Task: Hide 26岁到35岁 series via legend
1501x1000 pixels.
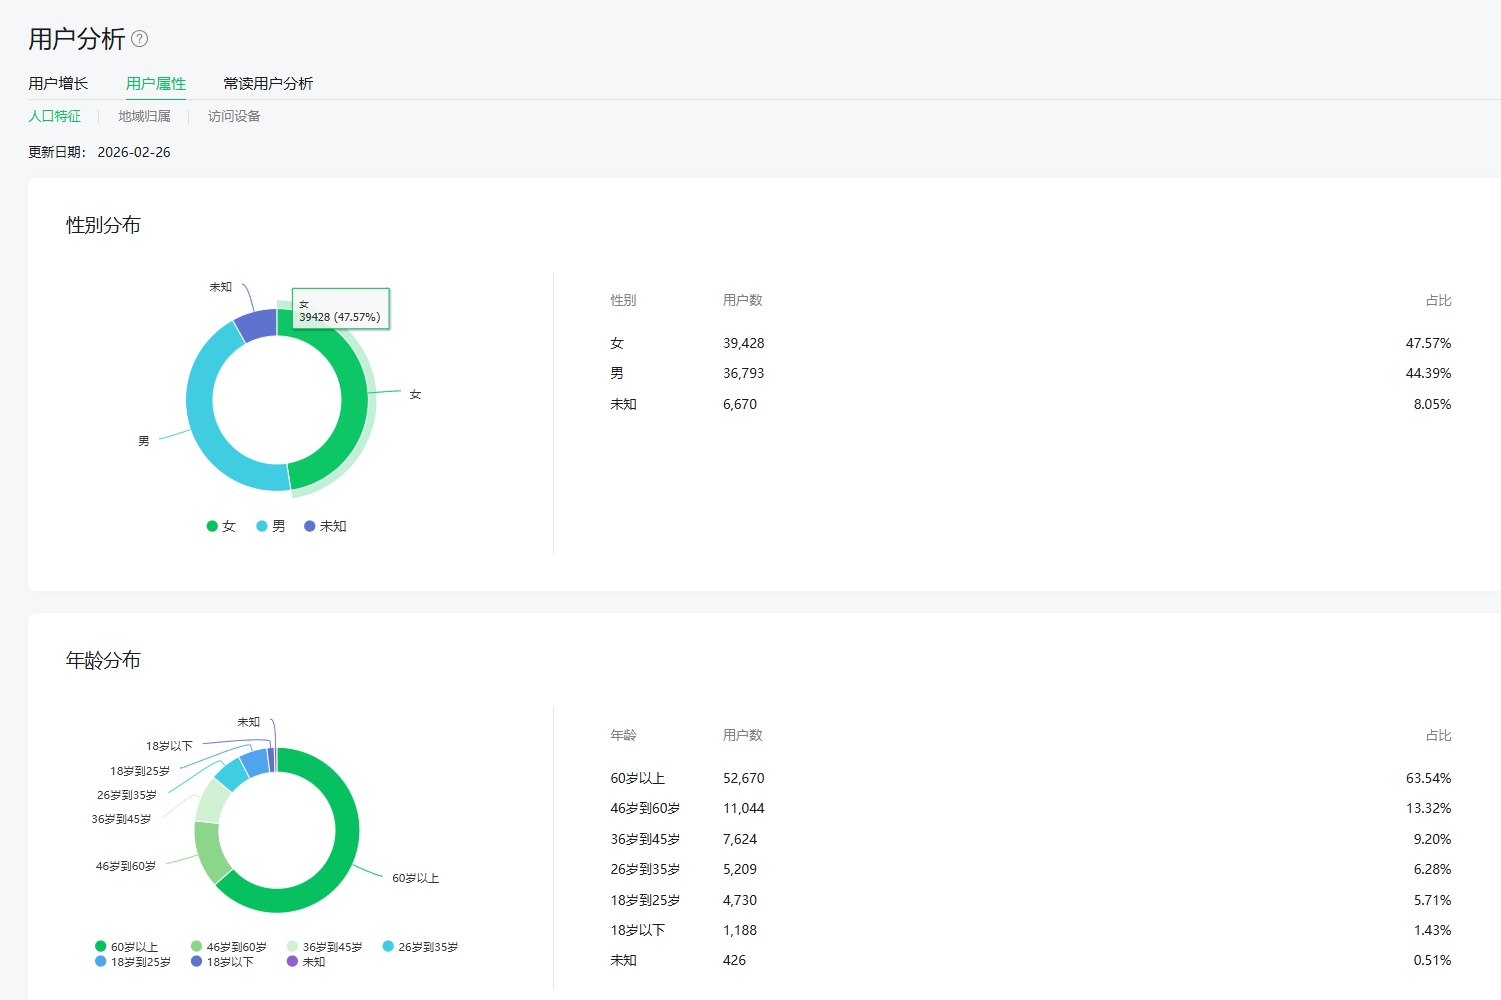Action: click(x=421, y=946)
